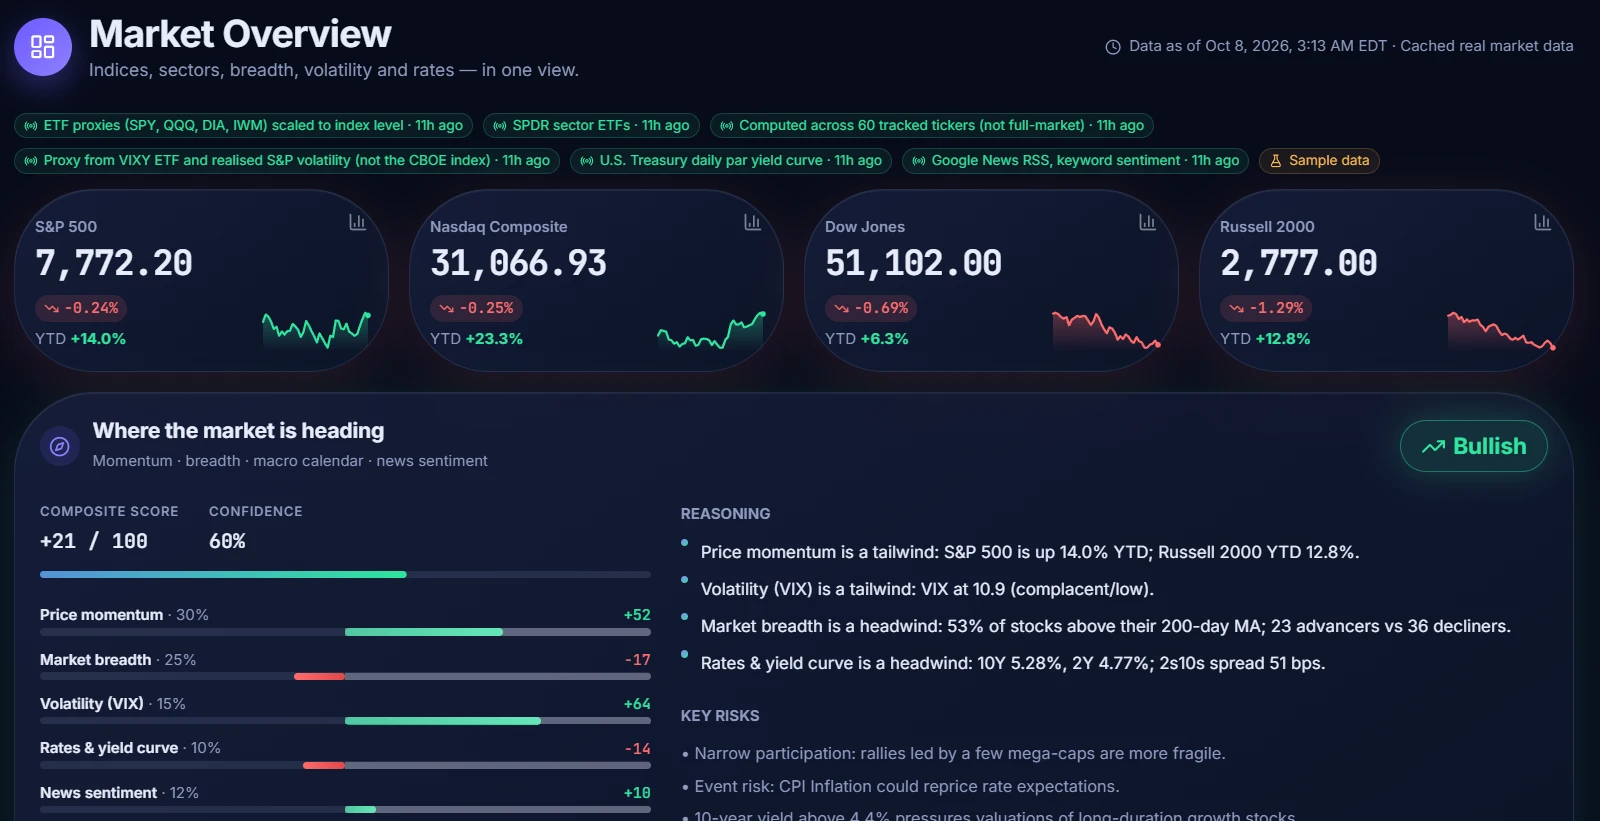Click the News sentiment +10 score
This screenshot has height=821, width=1600.
[637, 793]
